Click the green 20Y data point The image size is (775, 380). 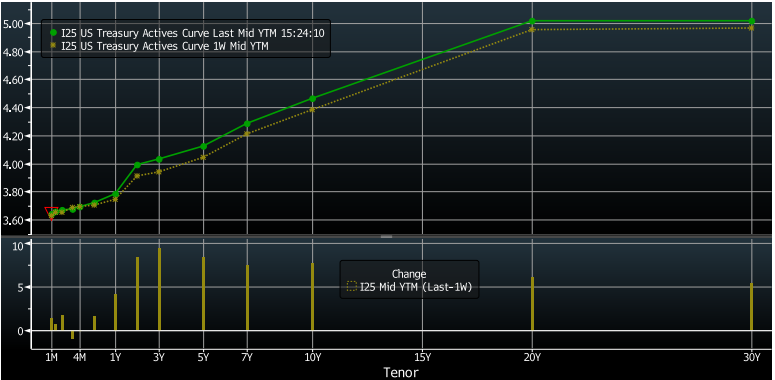[532, 21]
